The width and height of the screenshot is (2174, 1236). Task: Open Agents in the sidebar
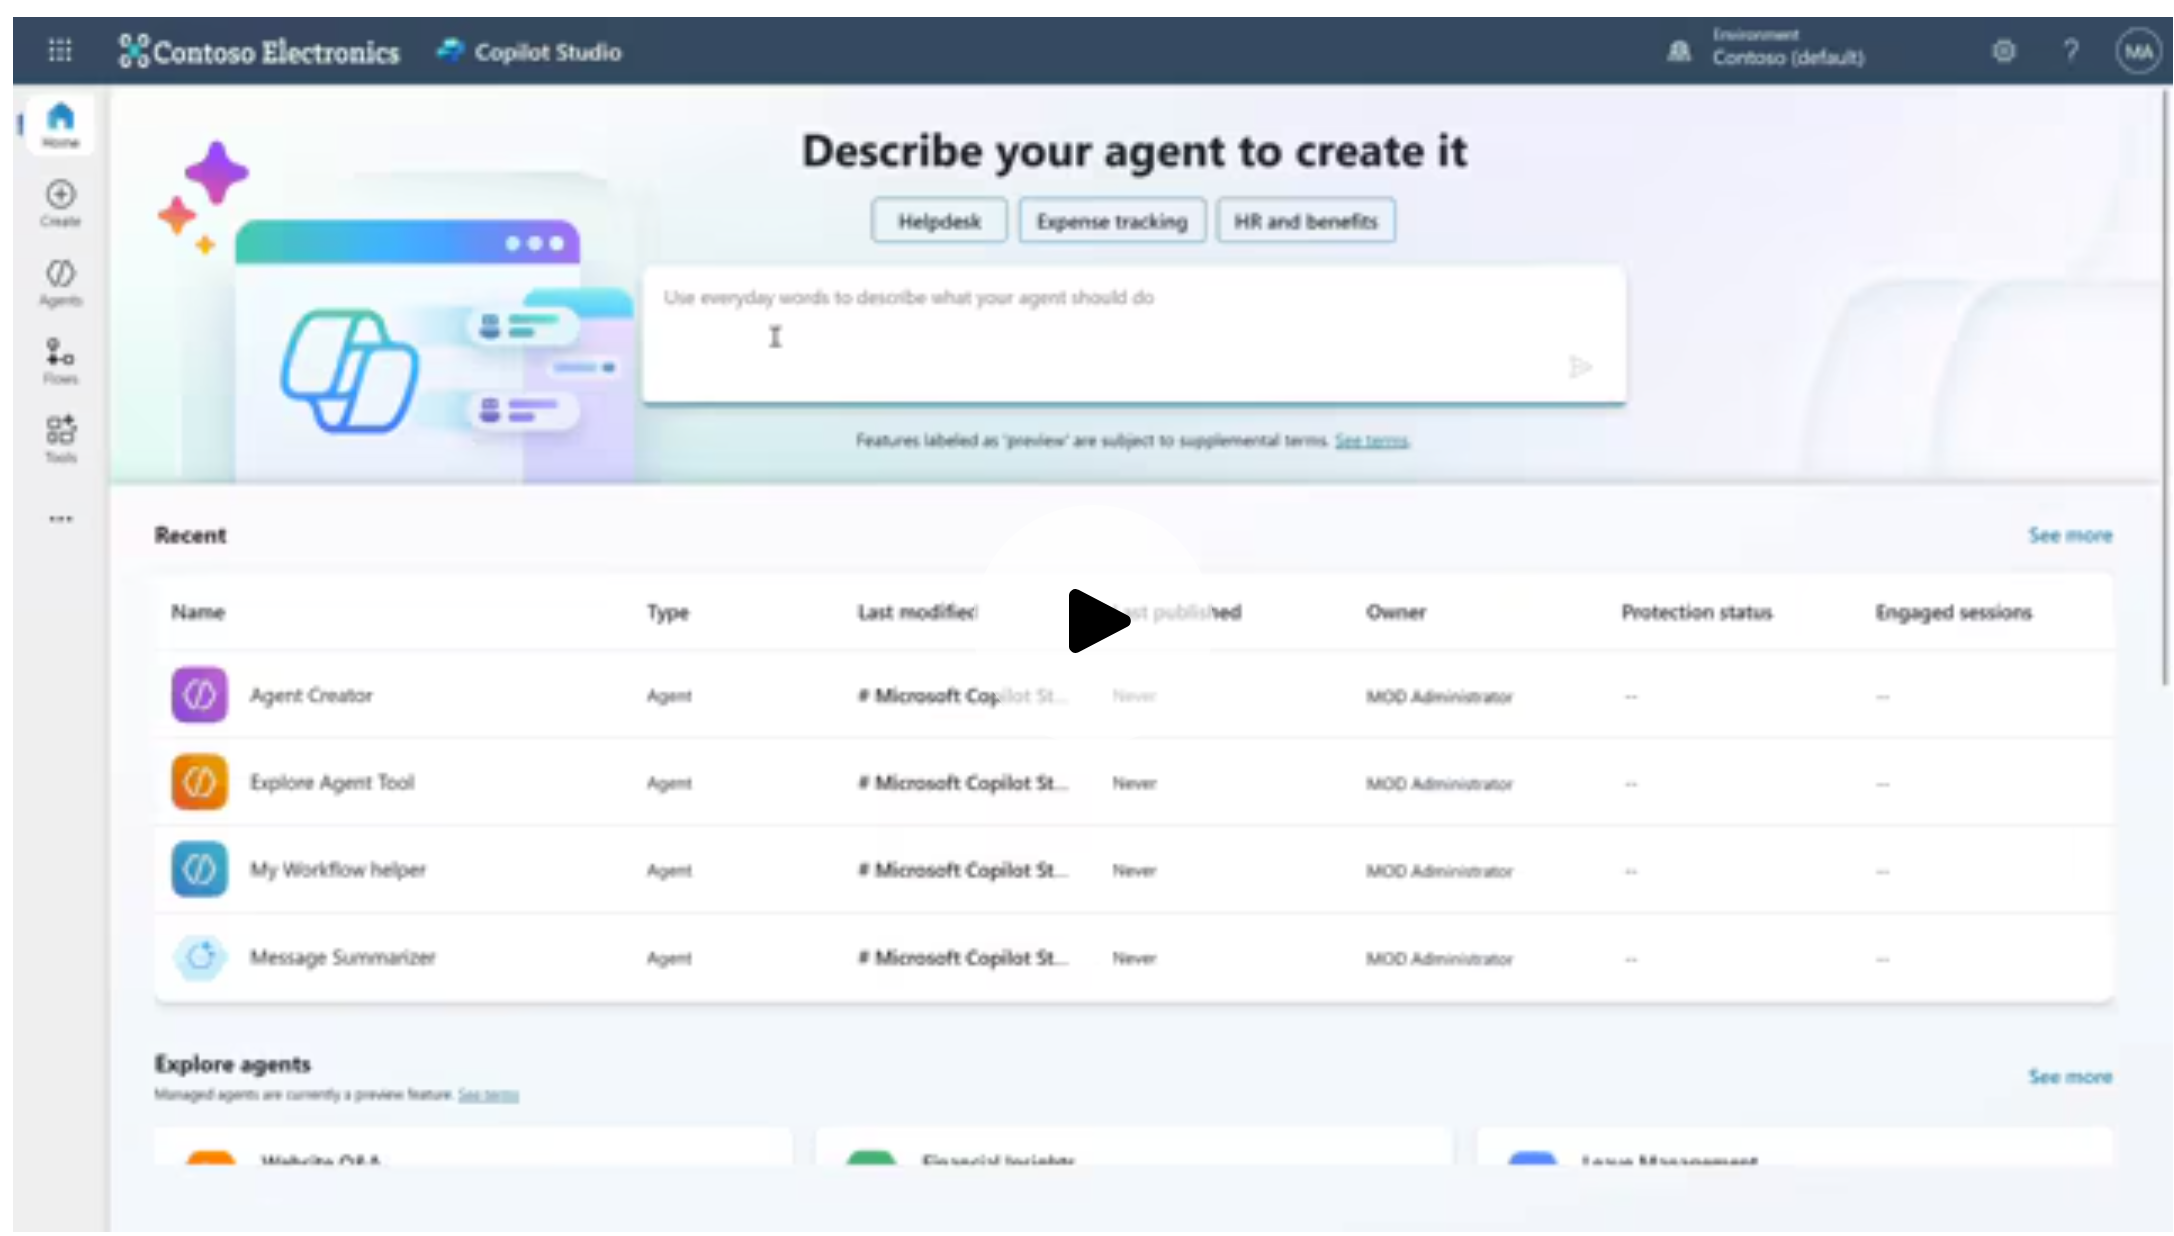coord(60,282)
